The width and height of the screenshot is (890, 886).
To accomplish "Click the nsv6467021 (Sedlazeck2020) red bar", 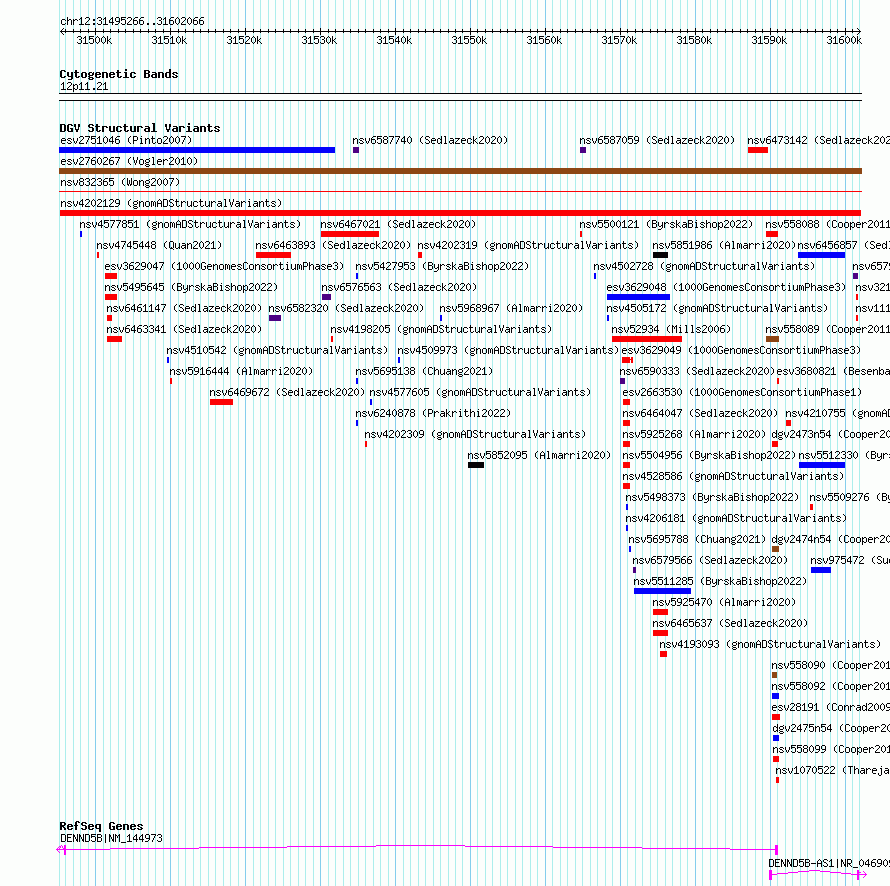I will tap(350, 234).
